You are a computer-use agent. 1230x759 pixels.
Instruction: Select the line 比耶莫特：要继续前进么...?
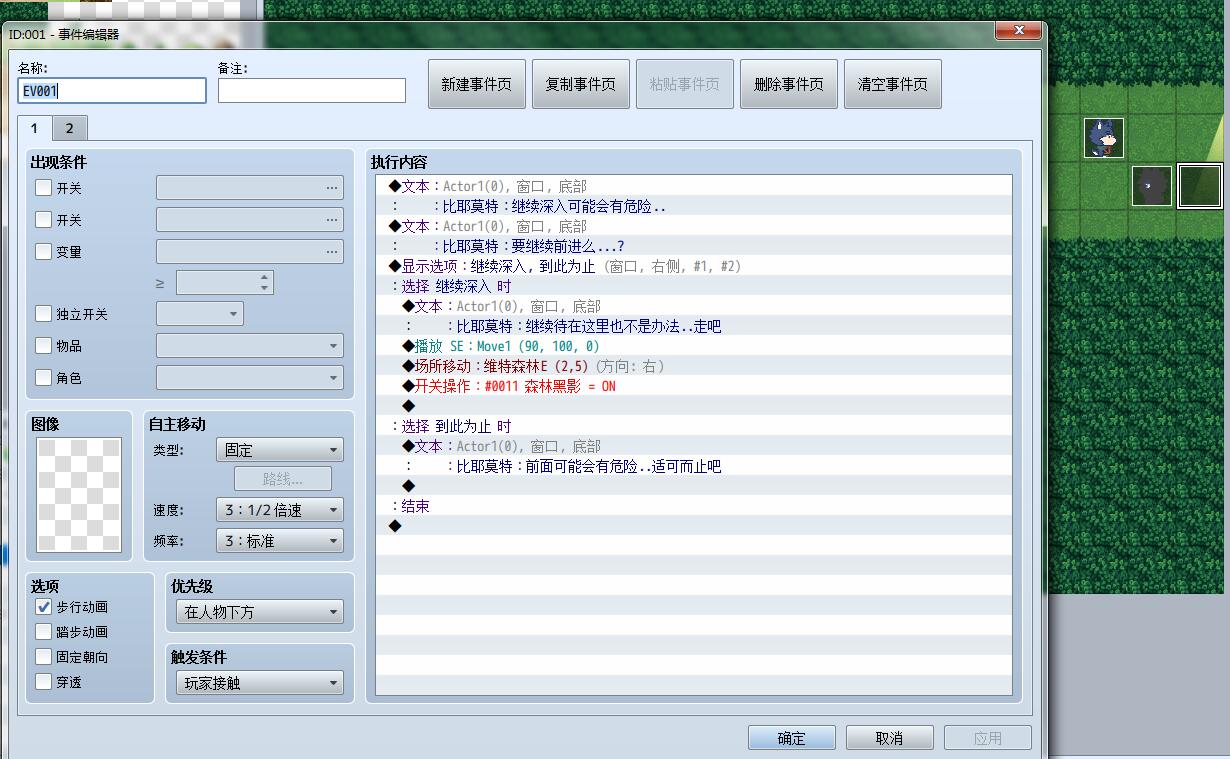coord(694,246)
